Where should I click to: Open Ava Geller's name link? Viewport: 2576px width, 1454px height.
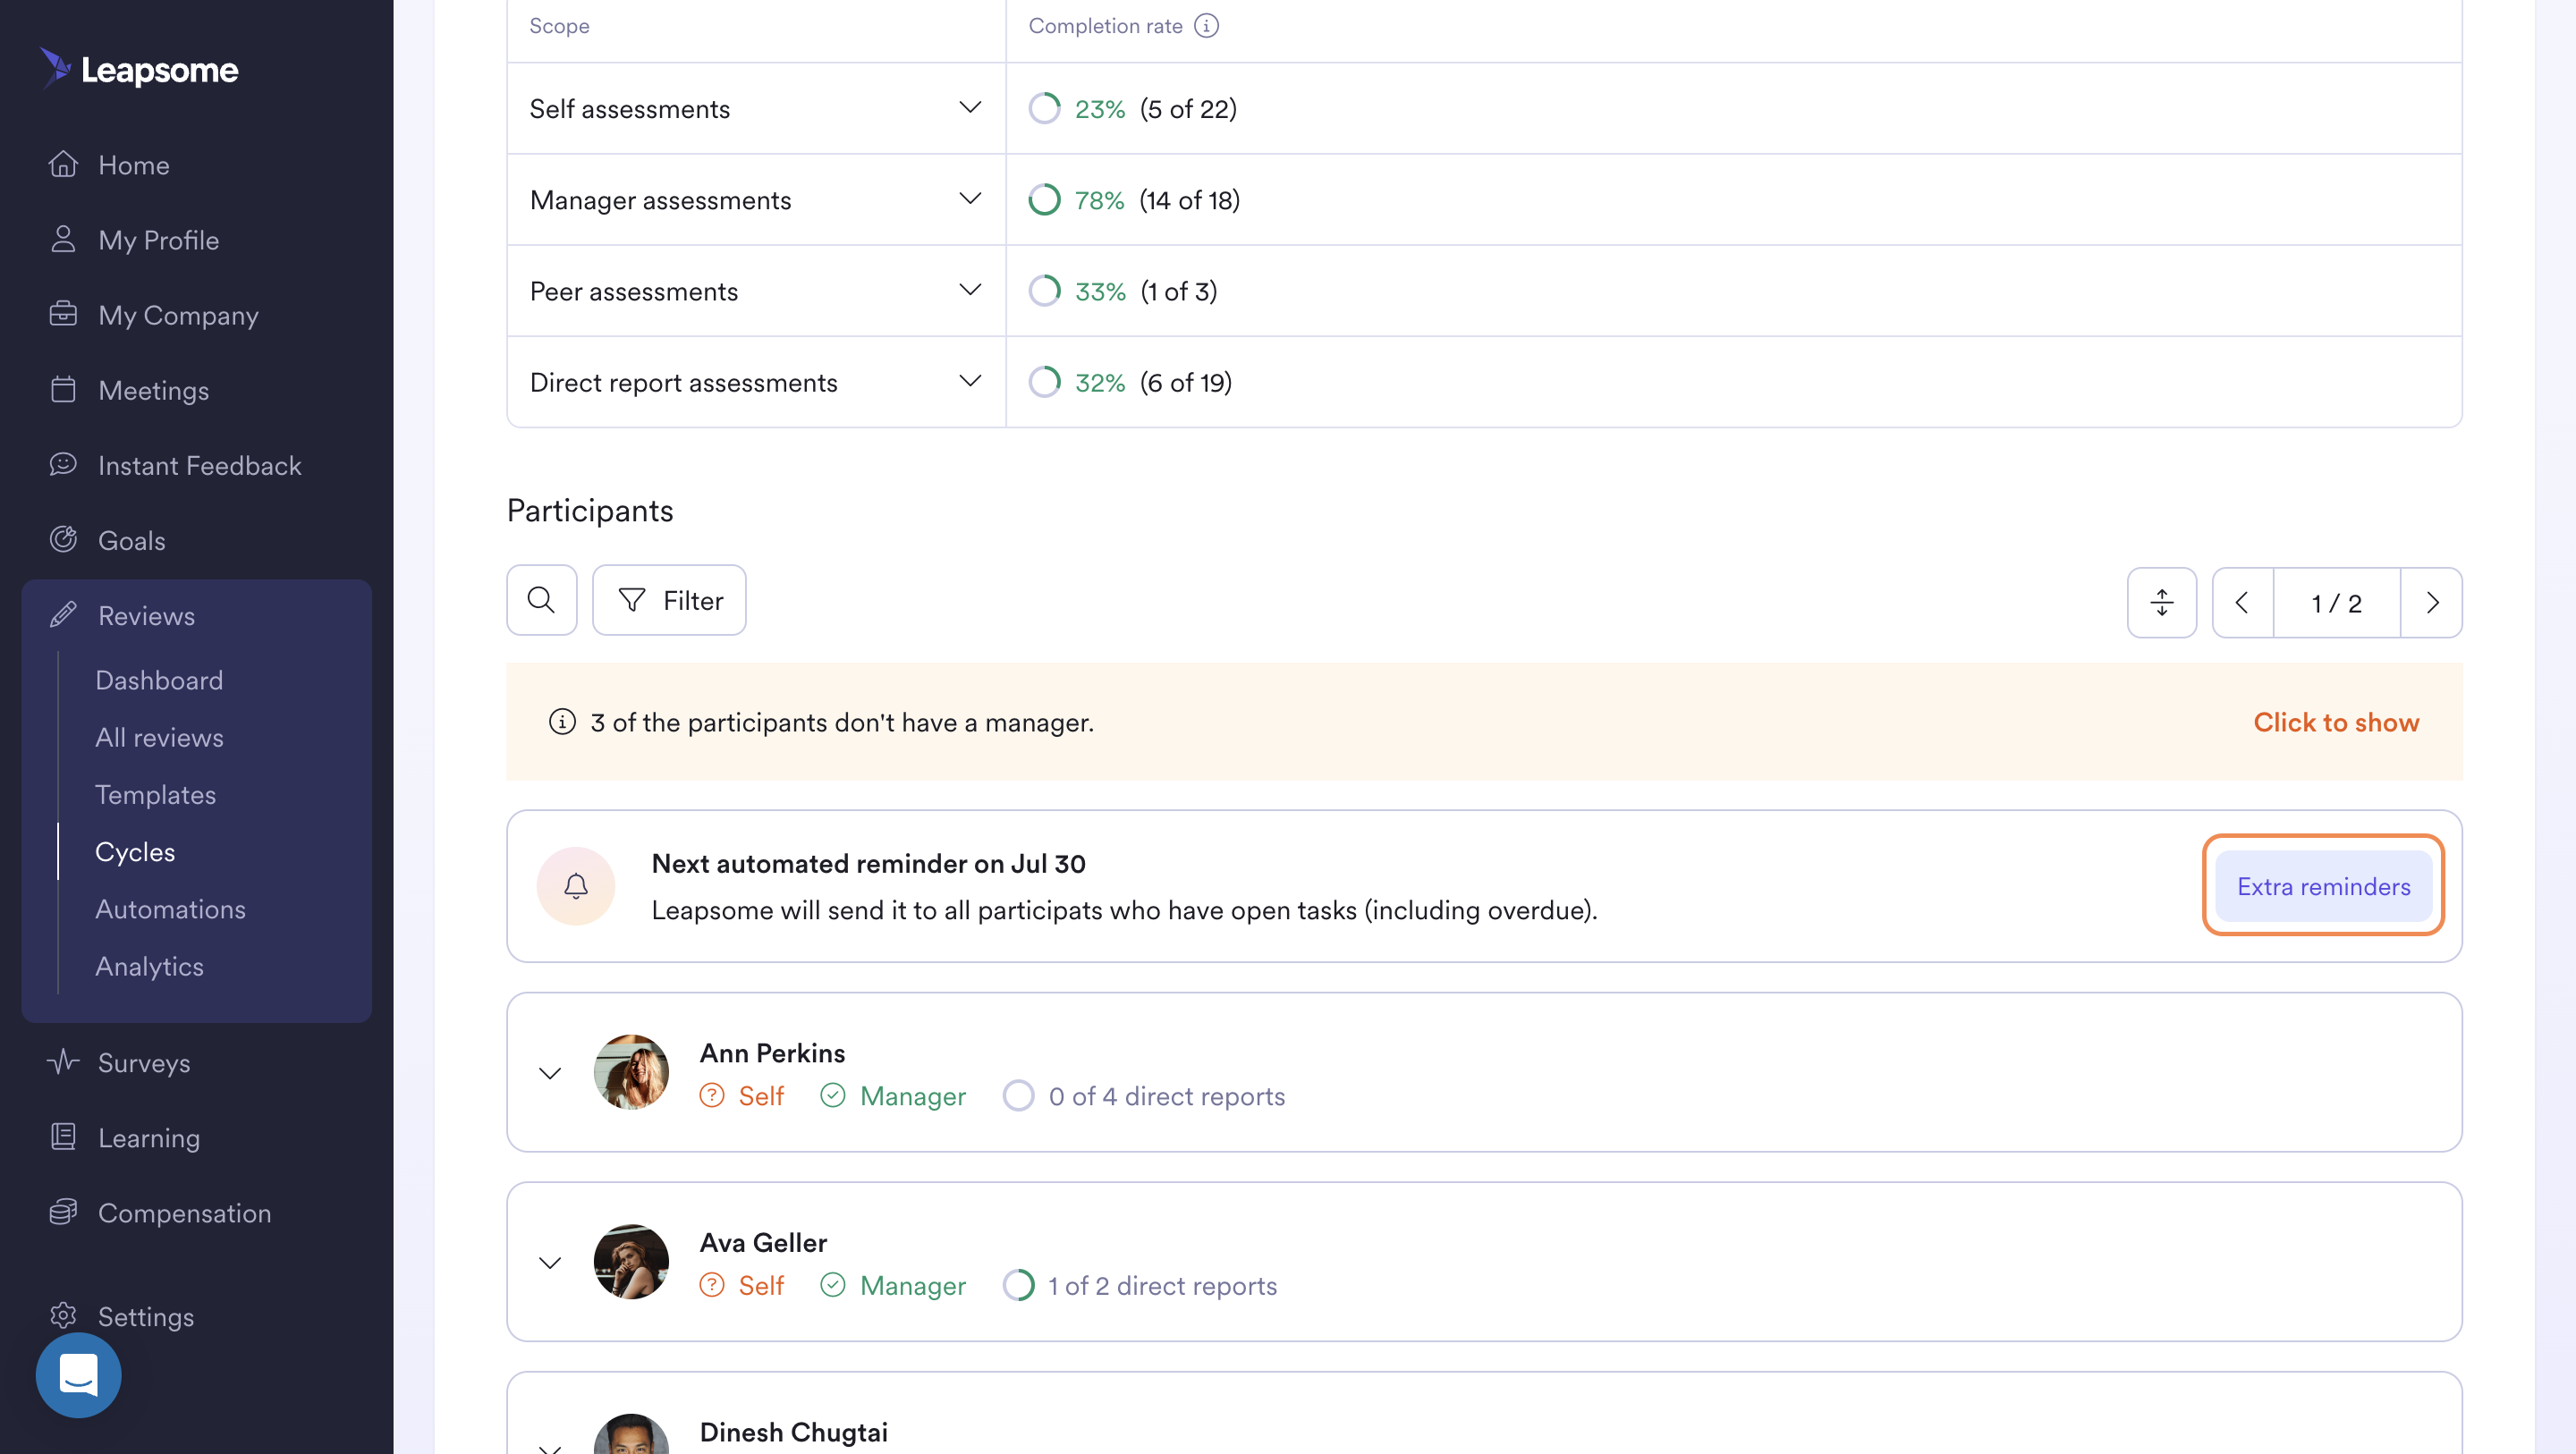click(763, 1242)
